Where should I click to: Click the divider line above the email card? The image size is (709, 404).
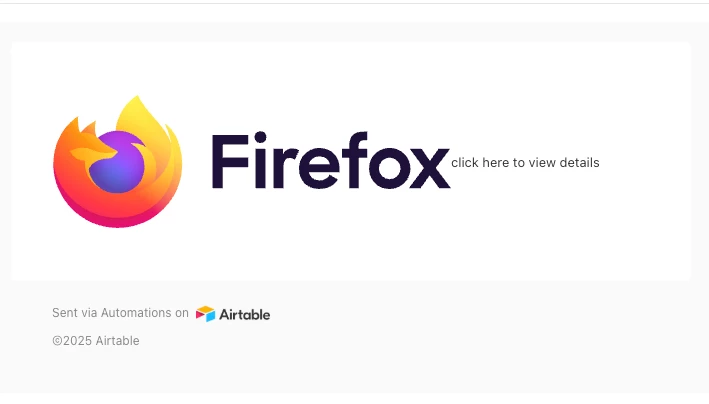click(354, 3)
